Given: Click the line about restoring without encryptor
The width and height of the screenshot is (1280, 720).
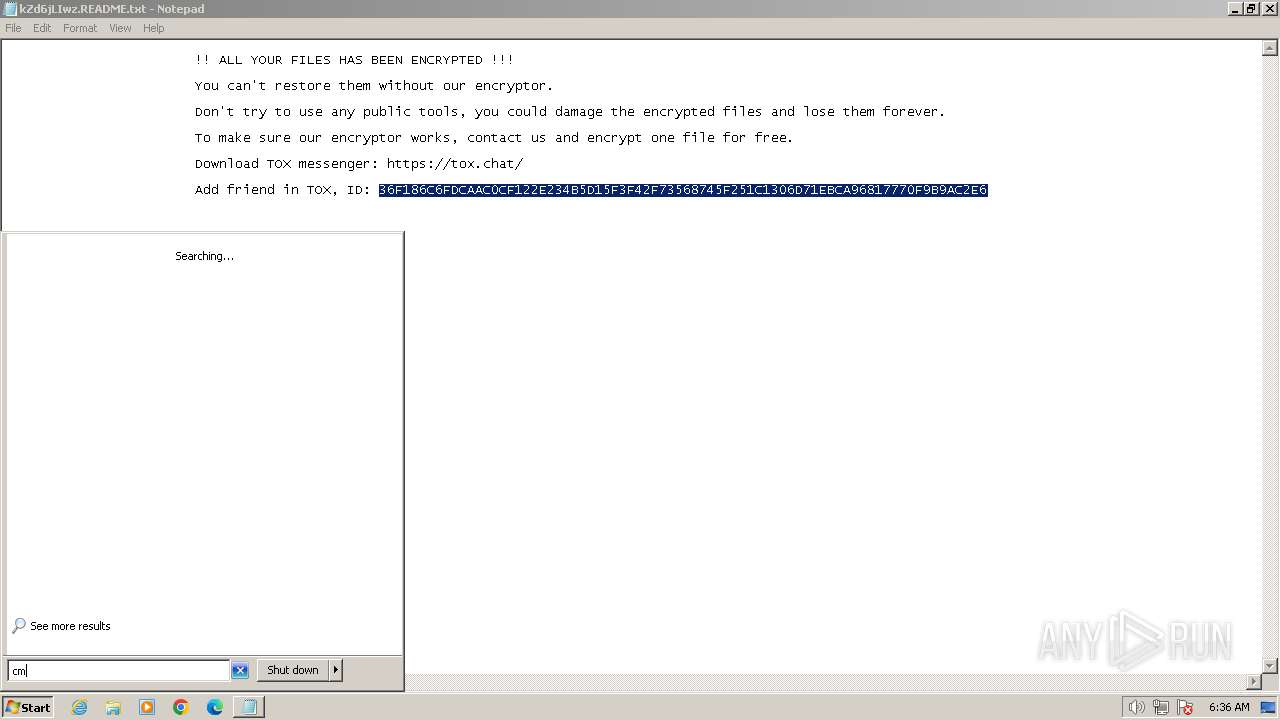Looking at the screenshot, I should [374, 86].
